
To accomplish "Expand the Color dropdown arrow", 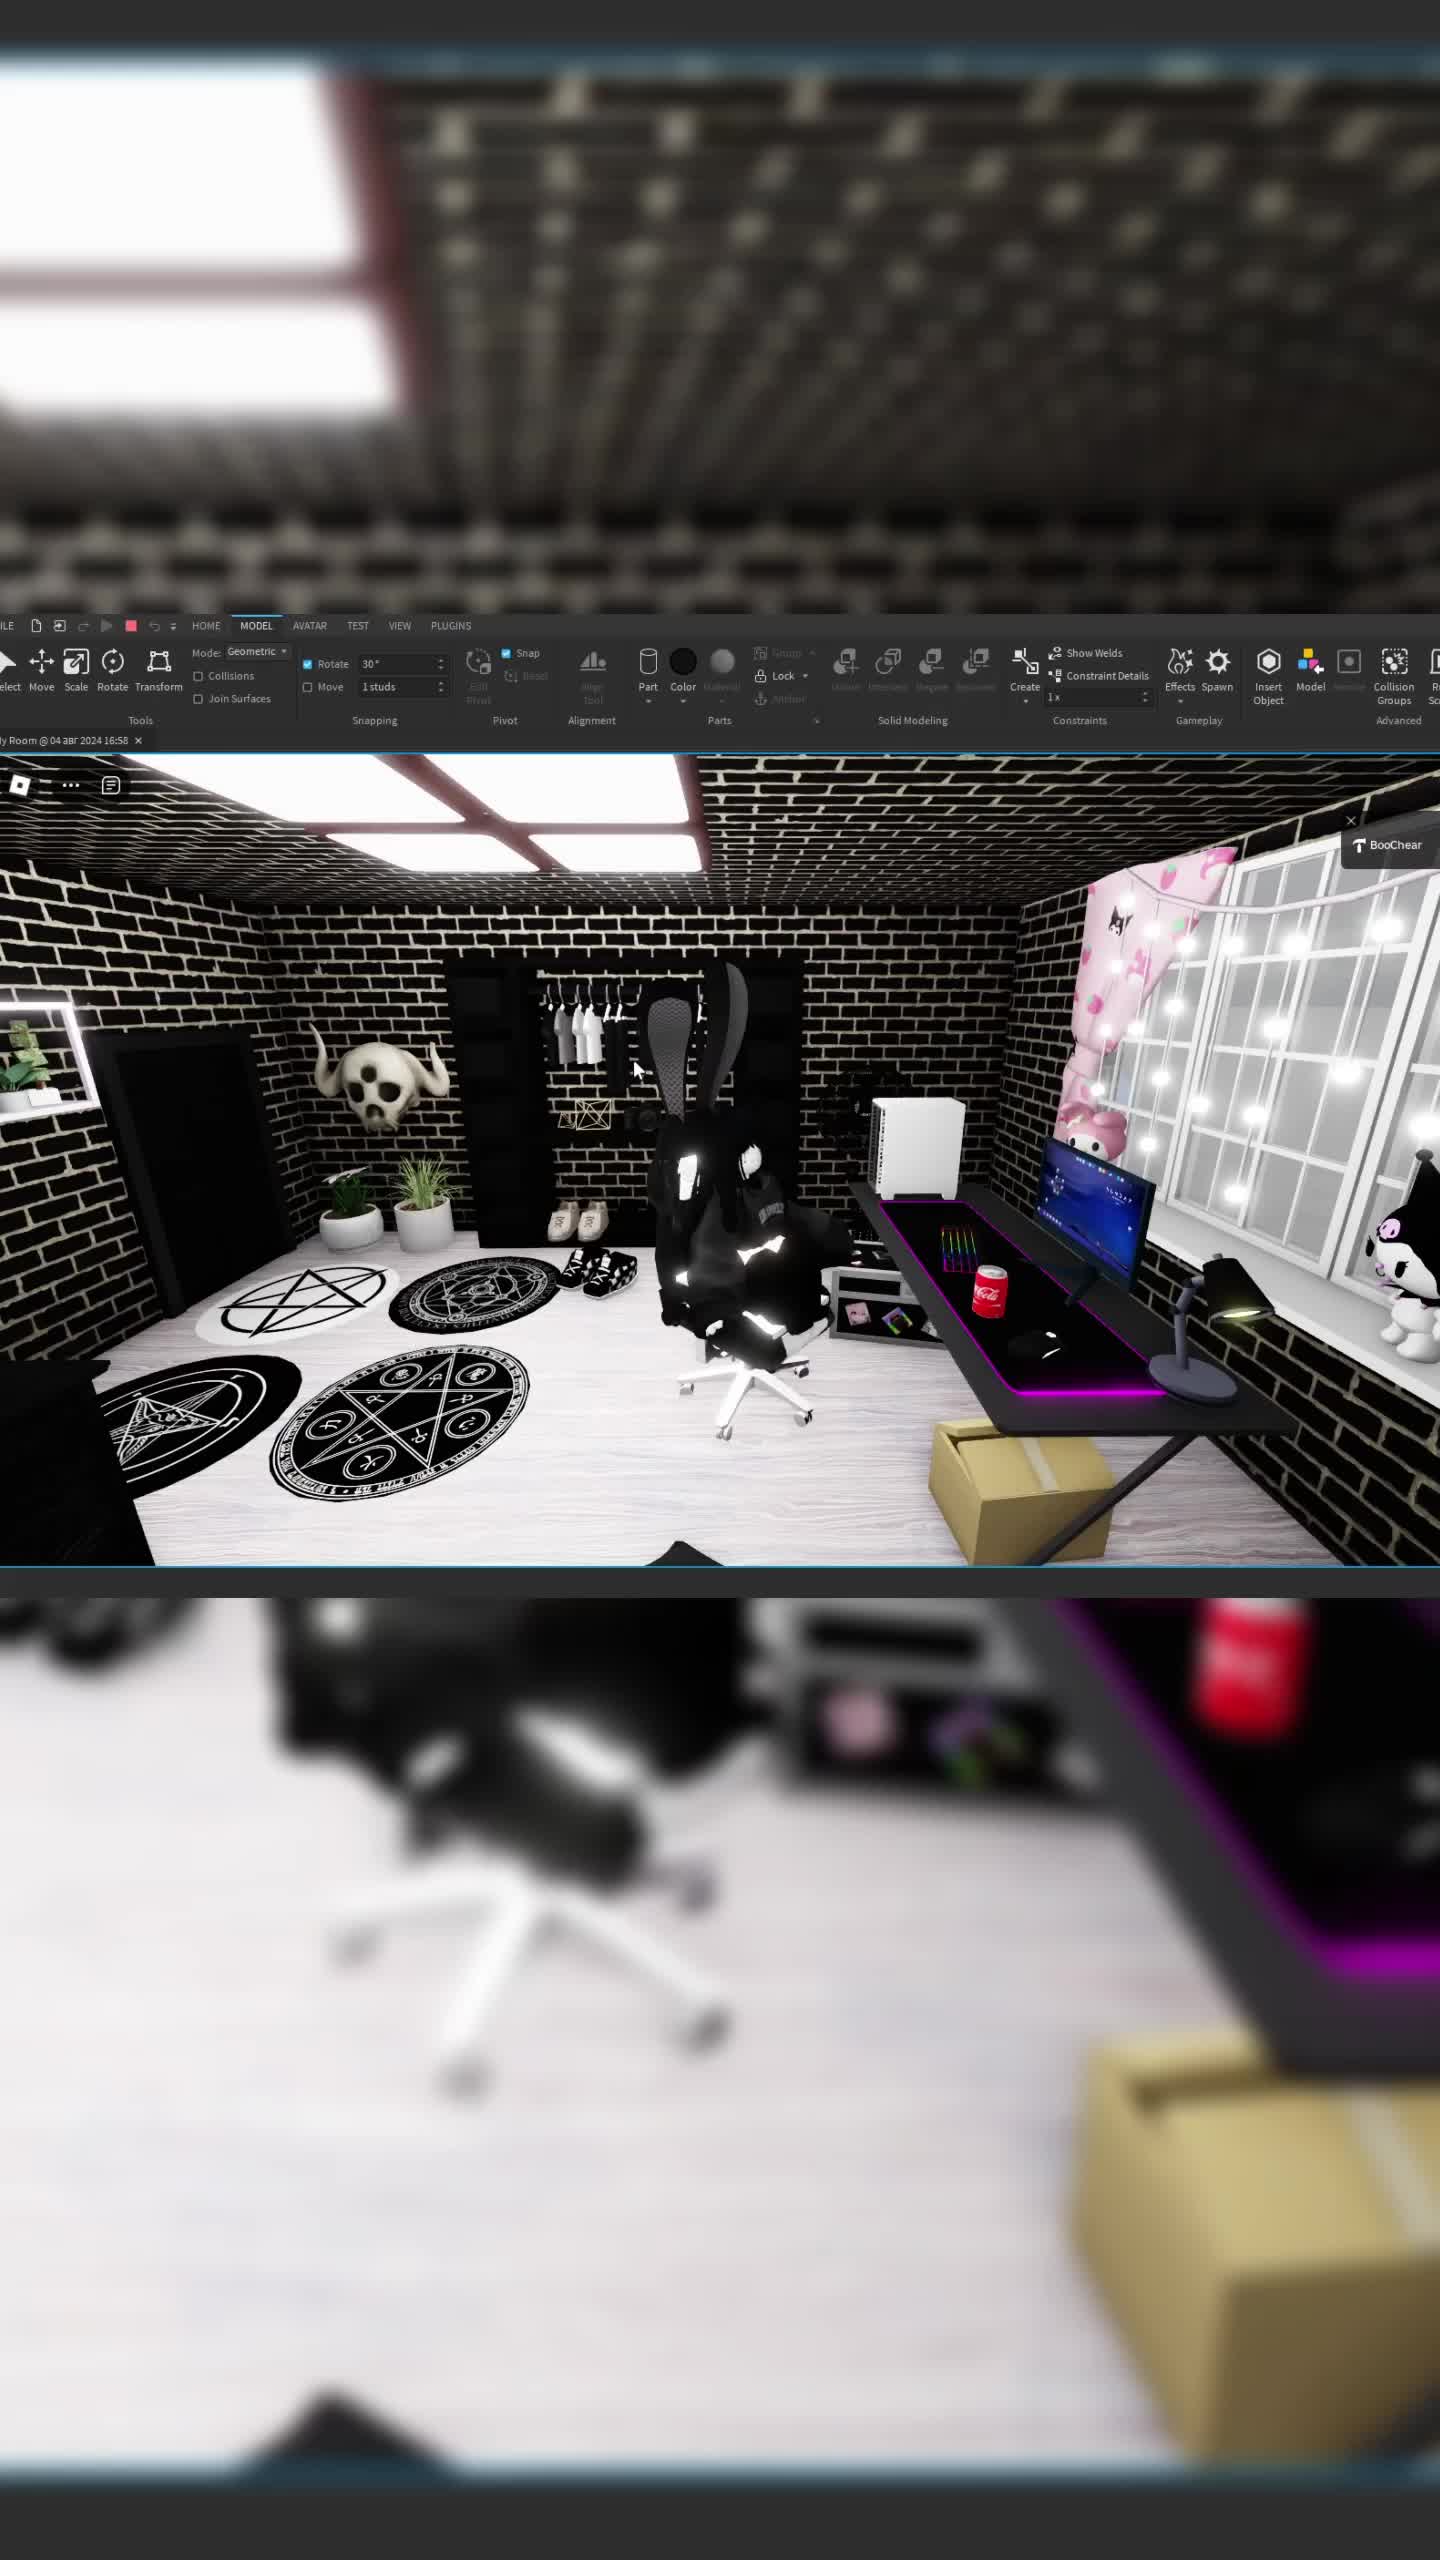I will [x=683, y=701].
